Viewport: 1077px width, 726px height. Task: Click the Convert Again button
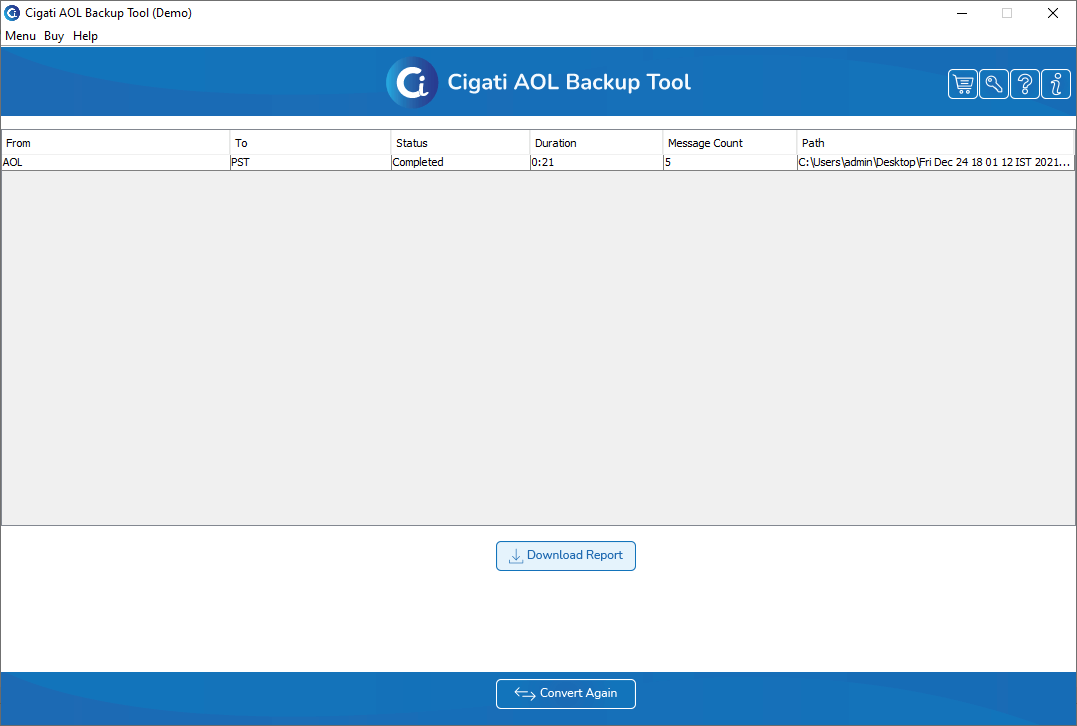(566, 693)
